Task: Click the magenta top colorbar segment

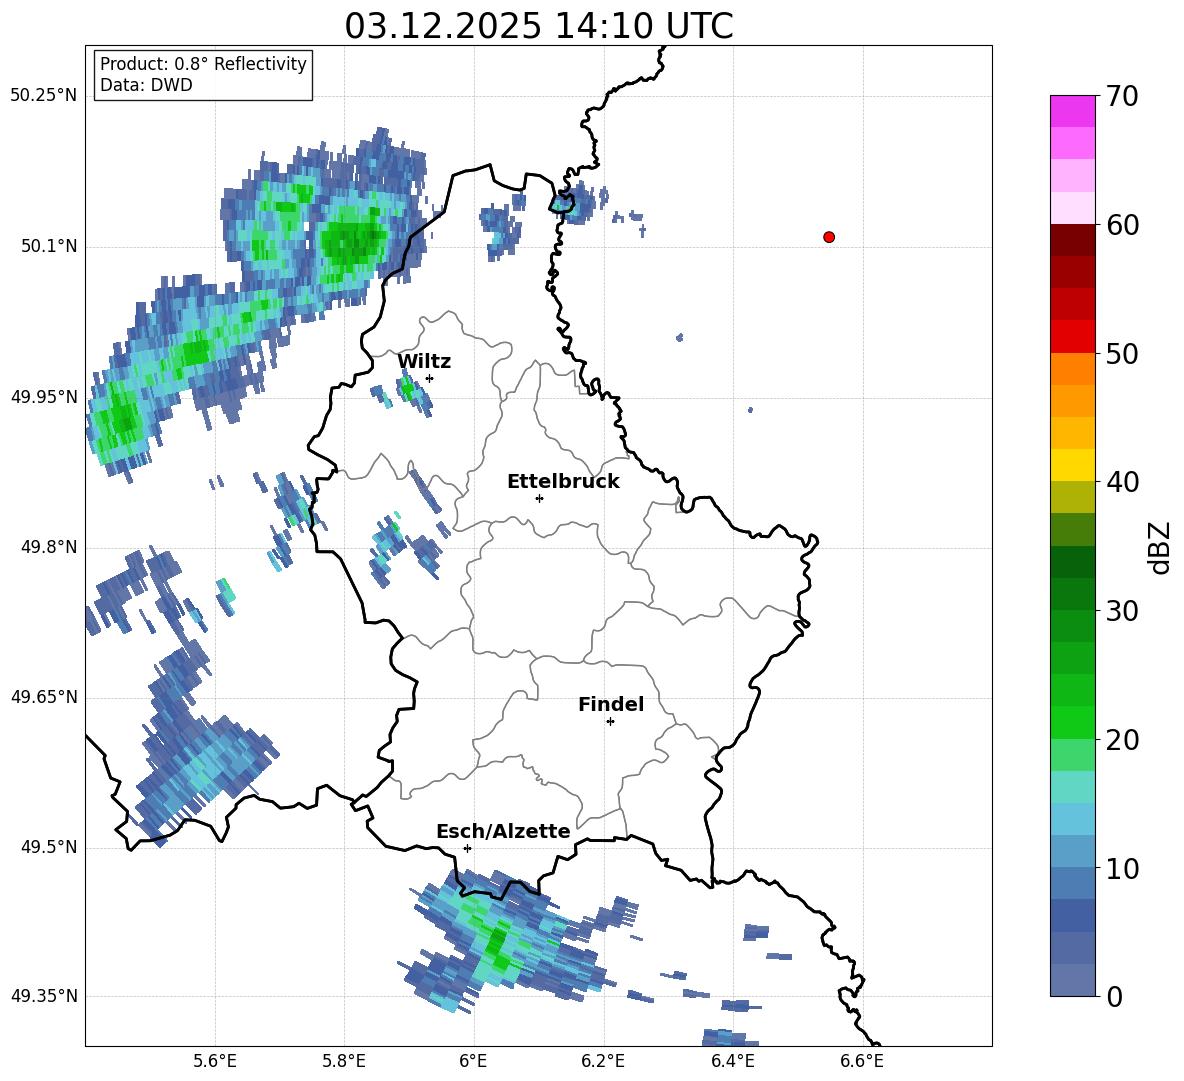Action: click(1073, 111)
